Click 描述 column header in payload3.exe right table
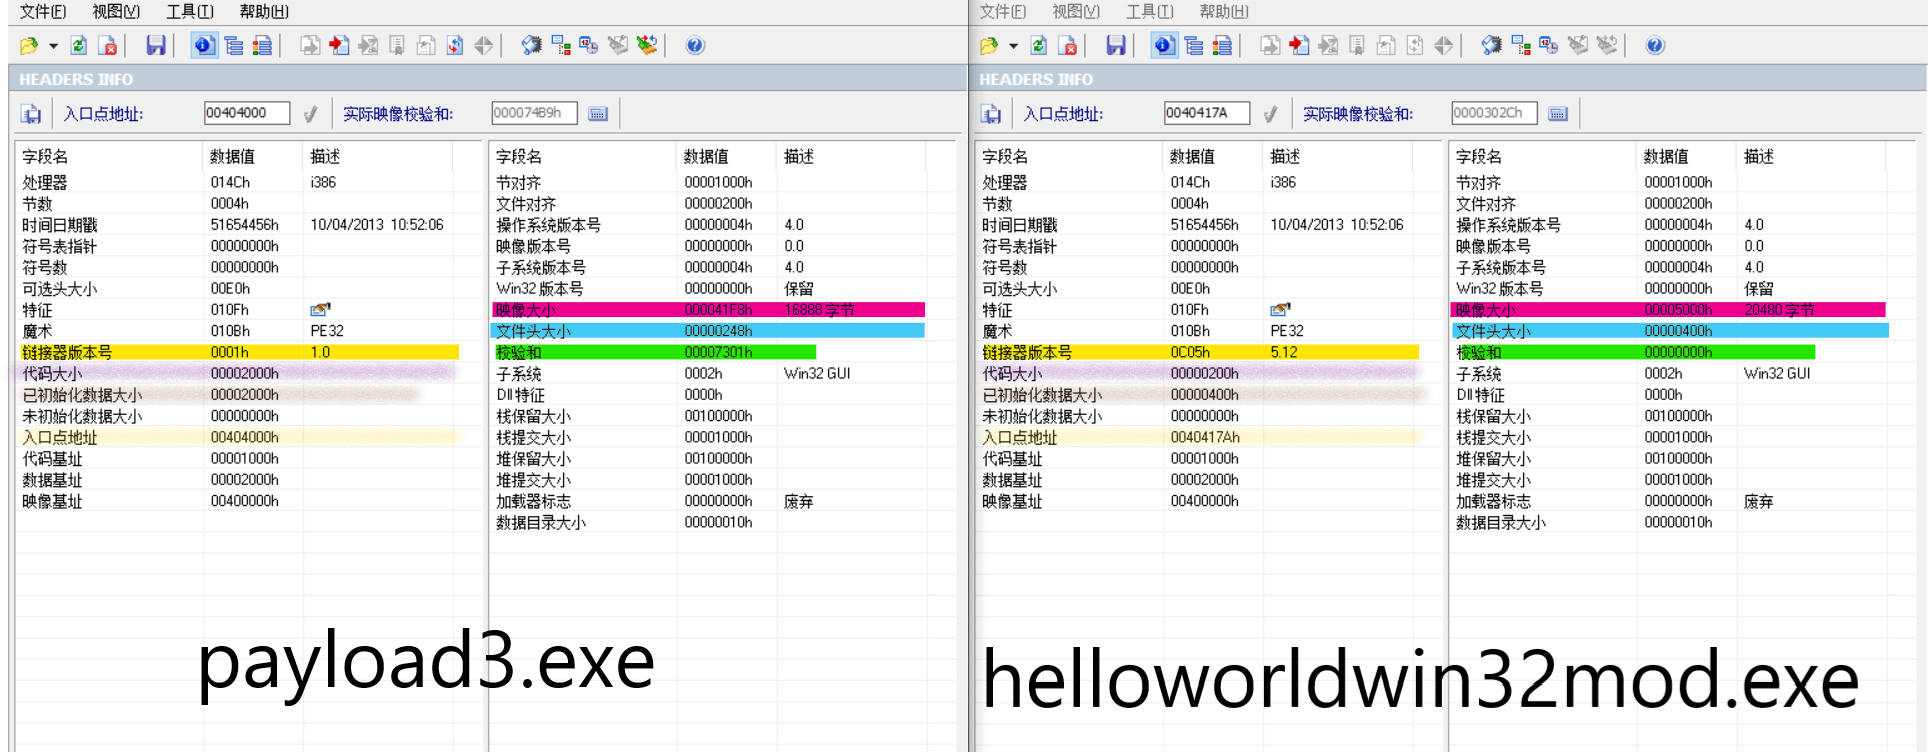Image resolution: width=1928 pixels, height=752 pixels. coord(851,157)
